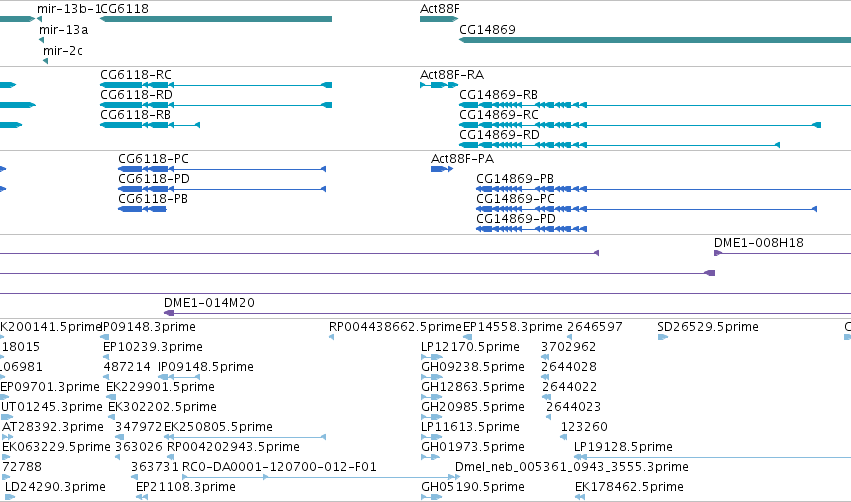
Task: Select the Act88F-RA transcript label
Action: click(x=452, y=75)
